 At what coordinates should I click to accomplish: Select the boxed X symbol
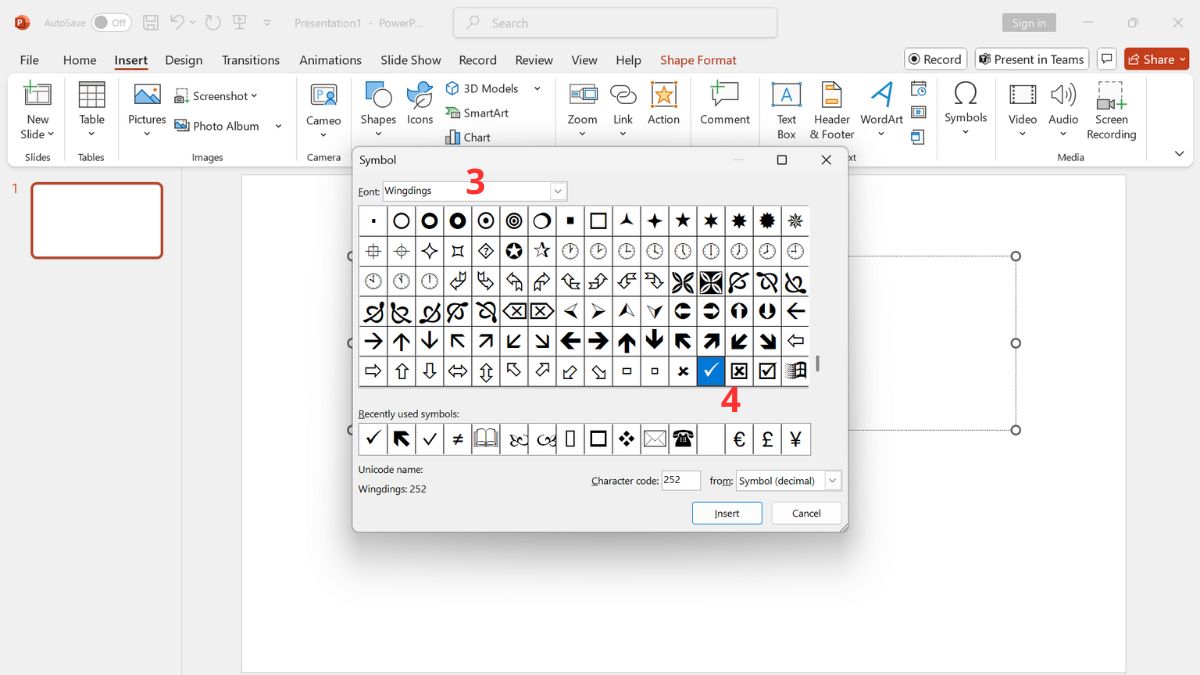point(739,371)
